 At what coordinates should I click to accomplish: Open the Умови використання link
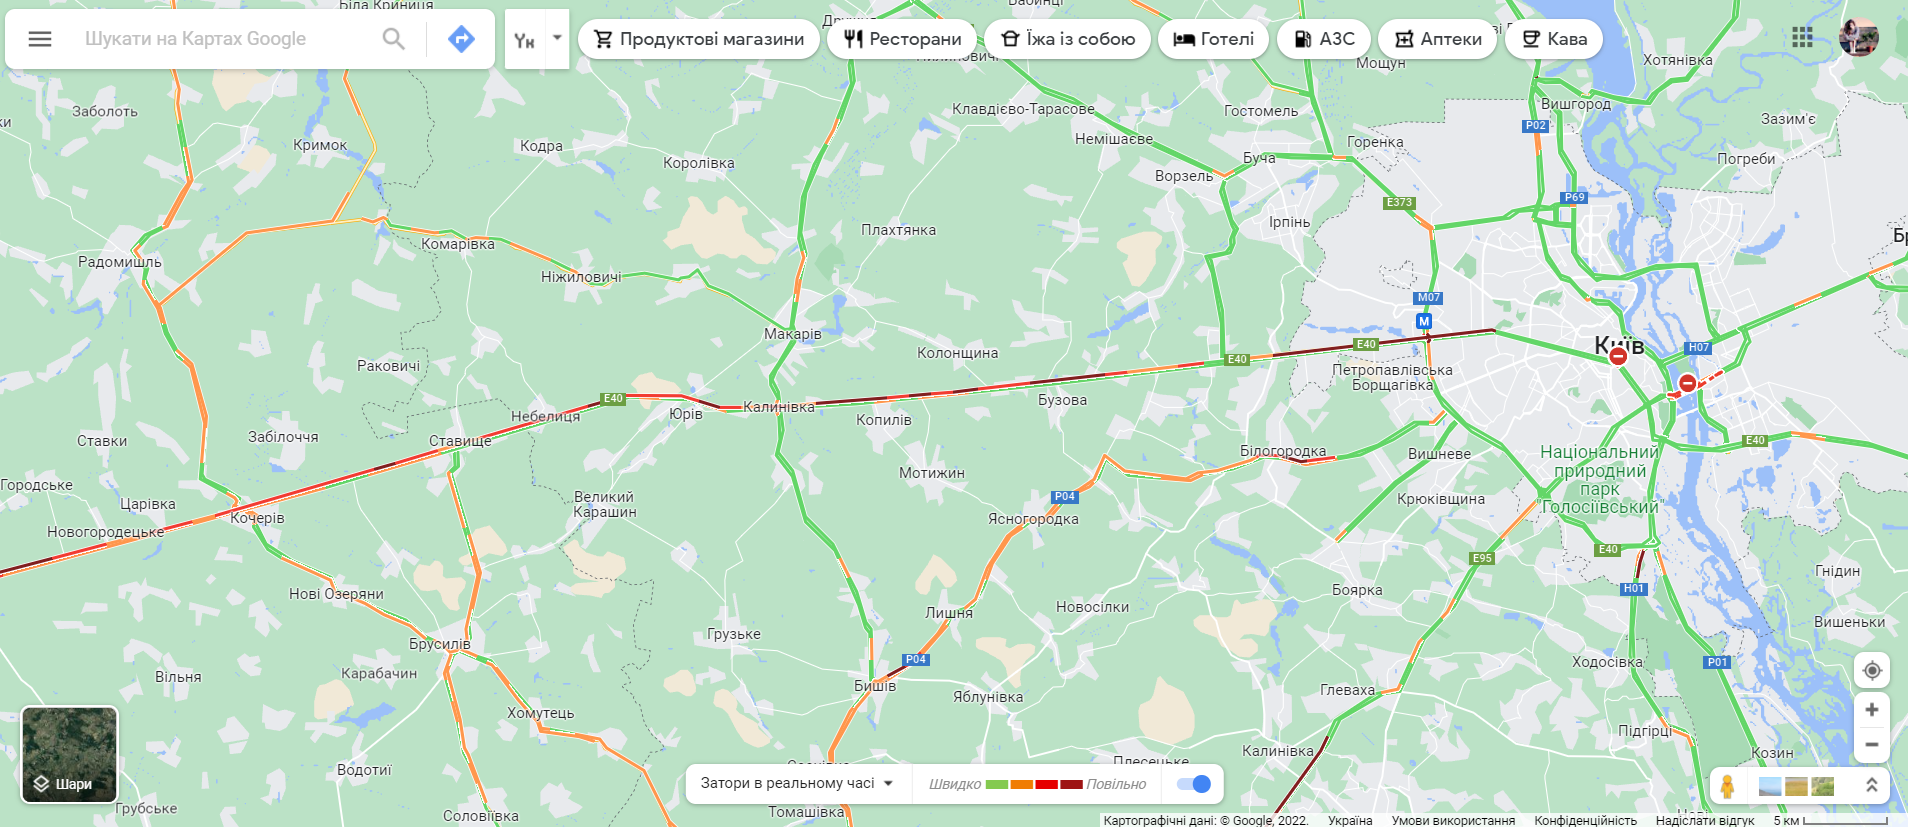tap(1453, 820)
